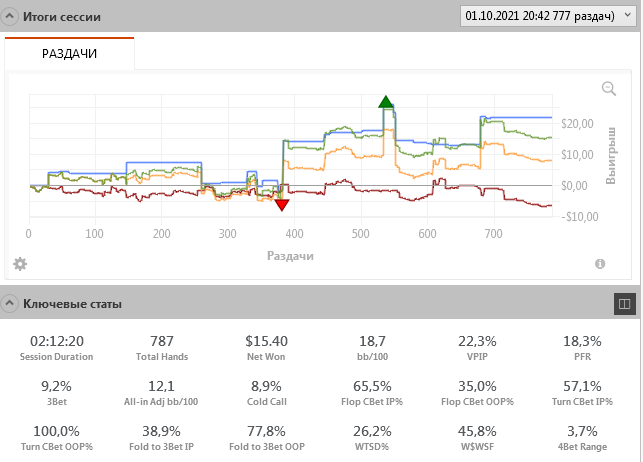643x462 pixels.
Task: Click the Session Duration stat value
Action: click(56, 342)
